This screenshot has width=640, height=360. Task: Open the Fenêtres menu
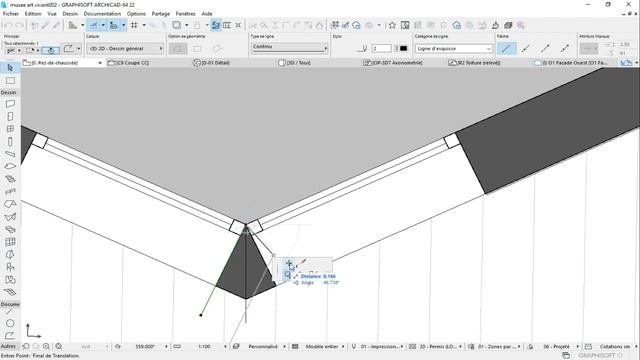(x=186, y=13)
